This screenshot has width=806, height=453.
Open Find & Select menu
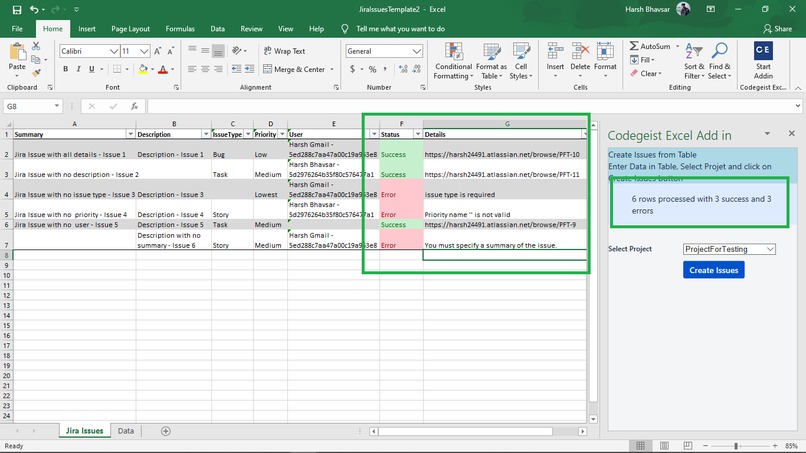point(719,61)
